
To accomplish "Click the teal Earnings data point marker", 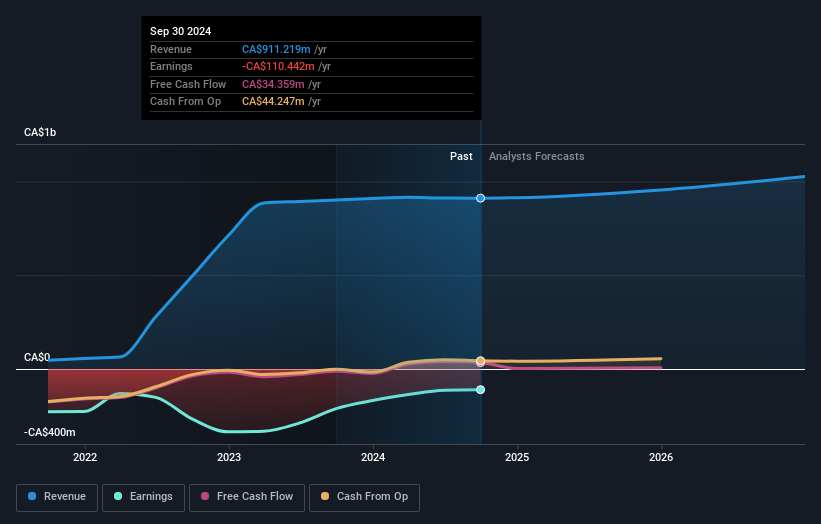I will pyautogui.click(x=480, y=389).
